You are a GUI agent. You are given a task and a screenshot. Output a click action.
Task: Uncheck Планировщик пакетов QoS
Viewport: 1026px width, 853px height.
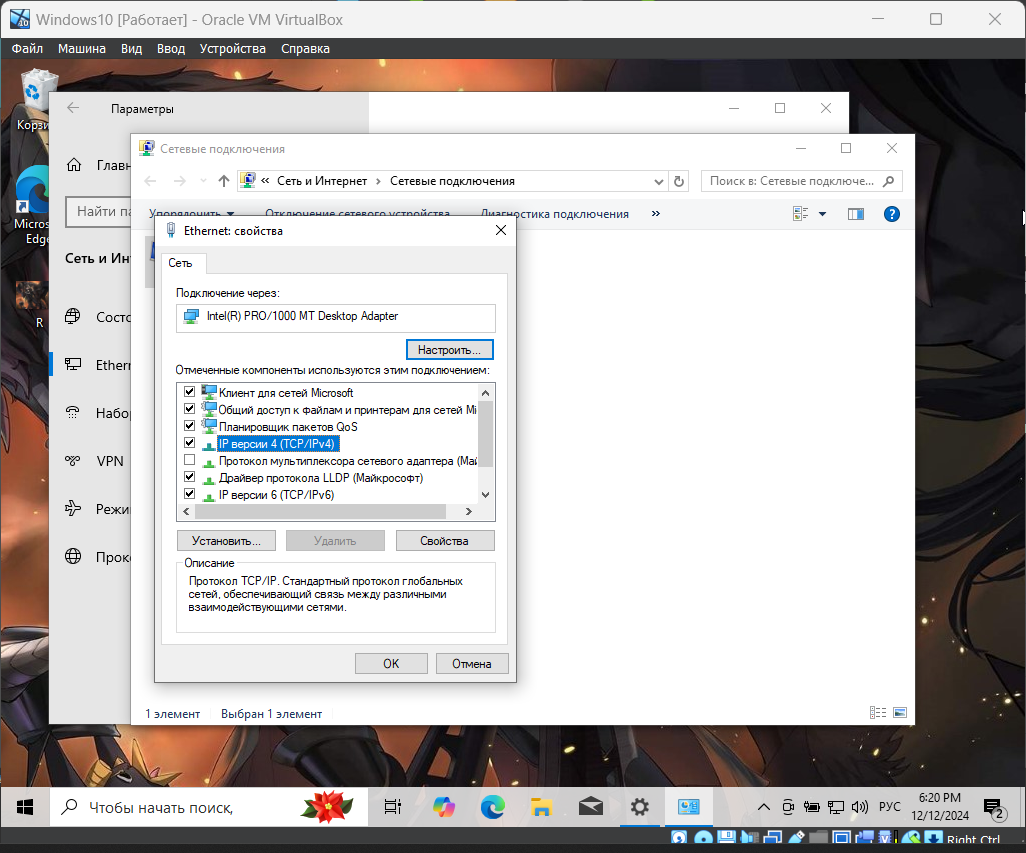pos(189,426)
